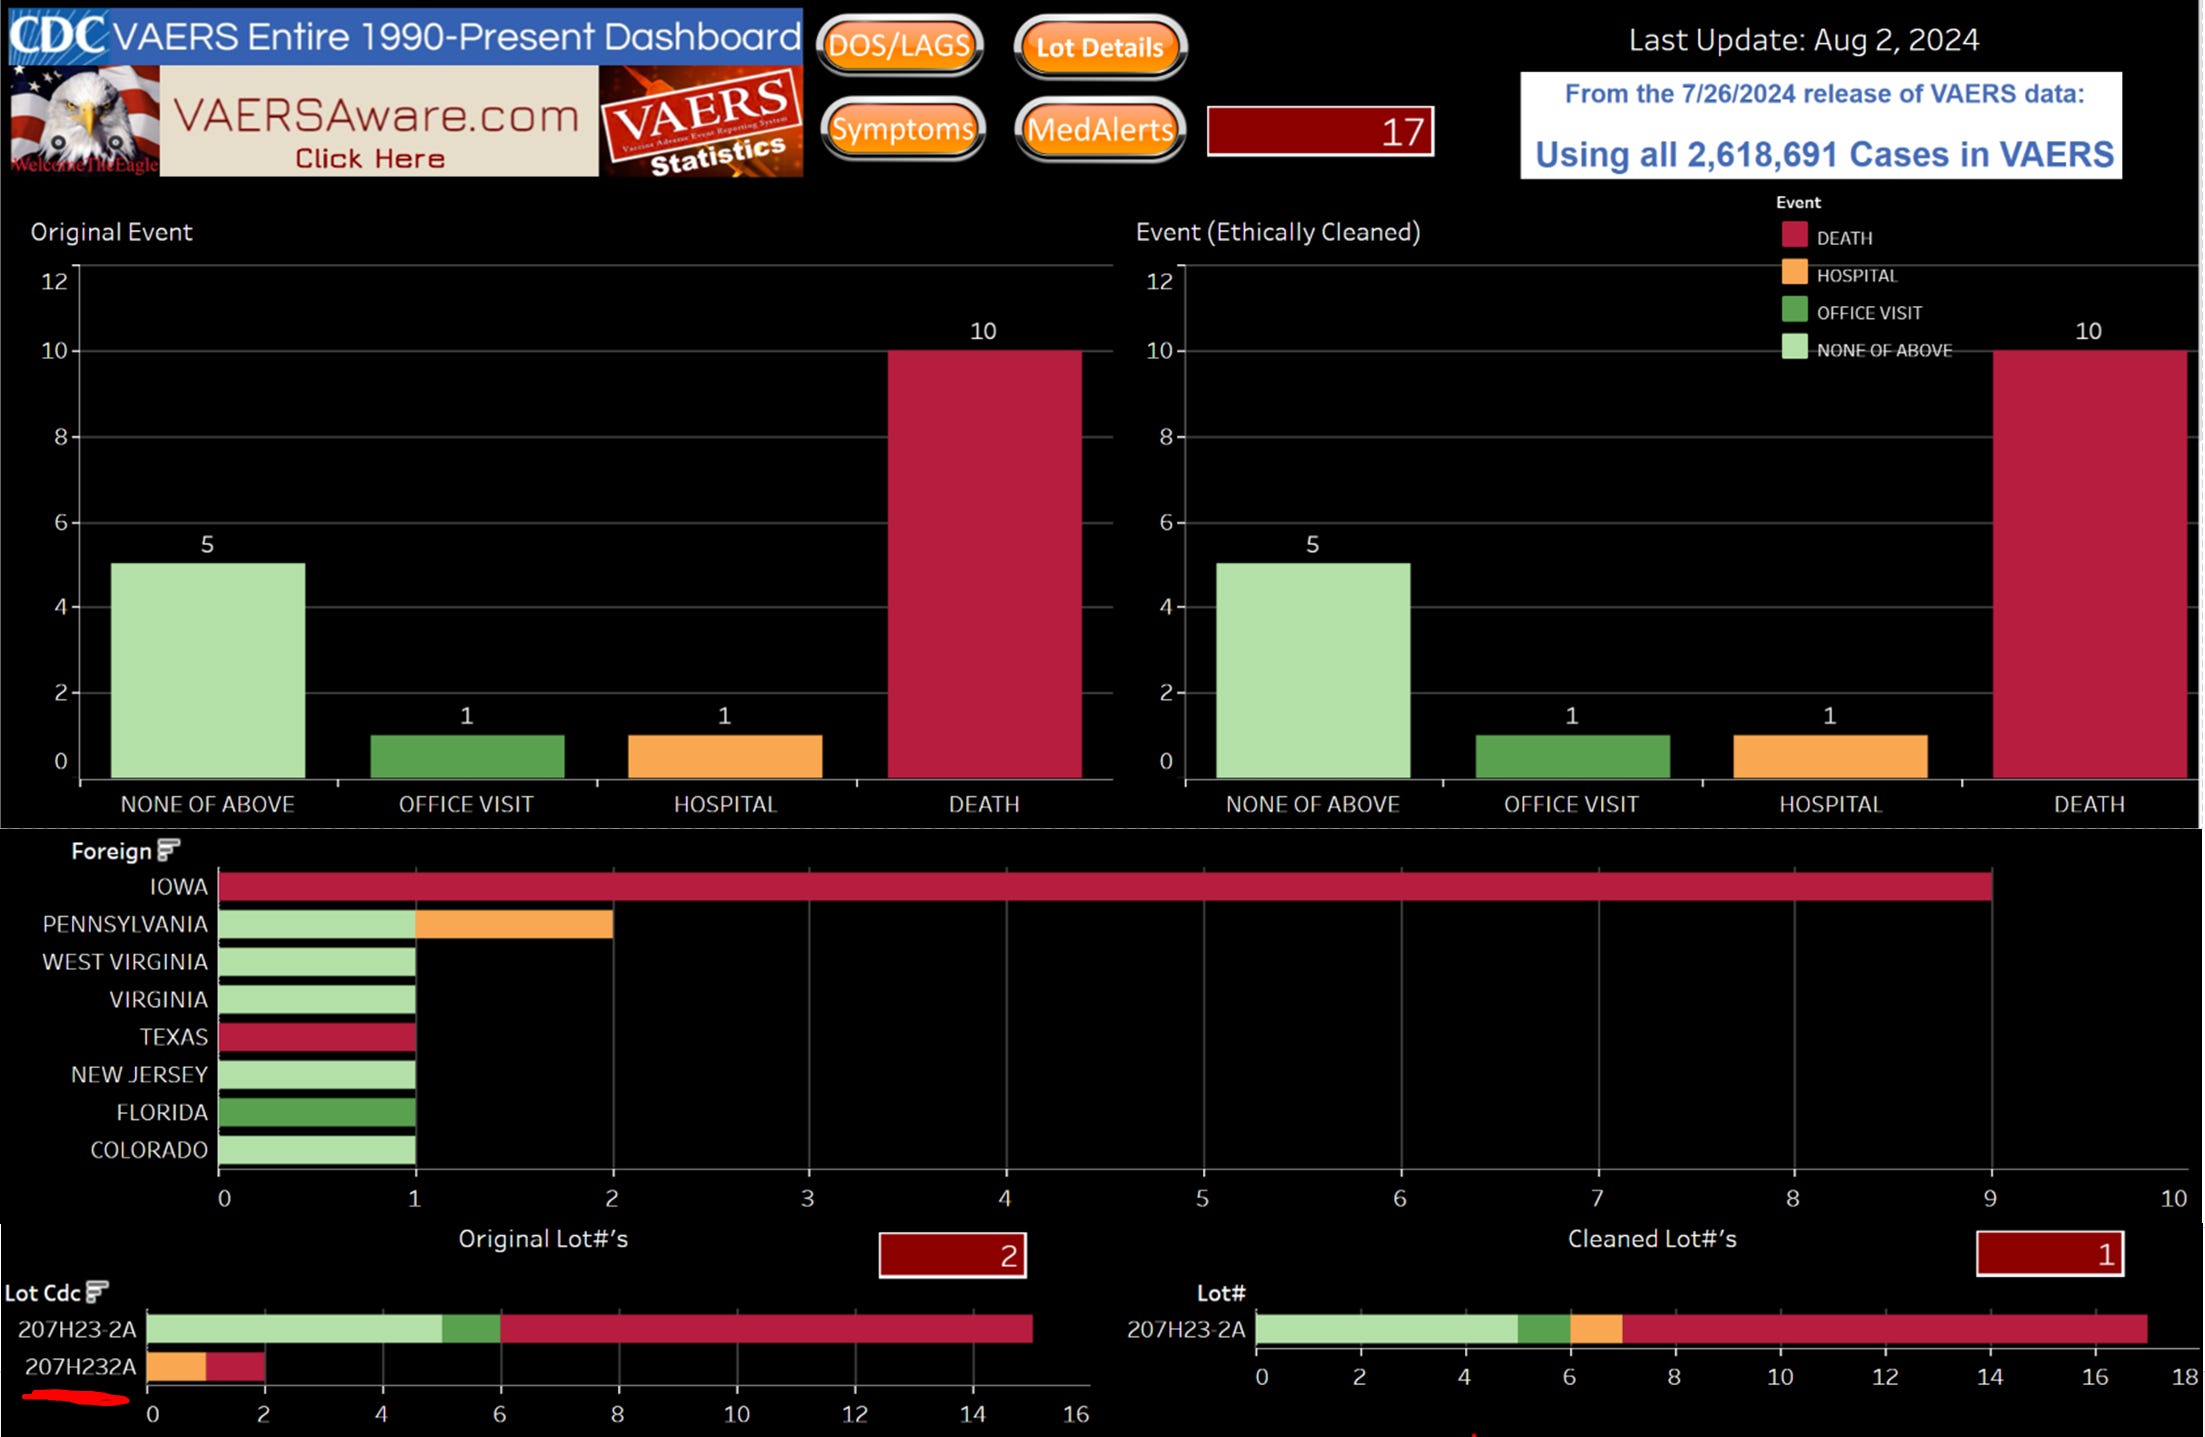Select NONE OF ABOVE legend color swatch
The width and height of the screenshot is (2205, 1437).
(1794, 347)
